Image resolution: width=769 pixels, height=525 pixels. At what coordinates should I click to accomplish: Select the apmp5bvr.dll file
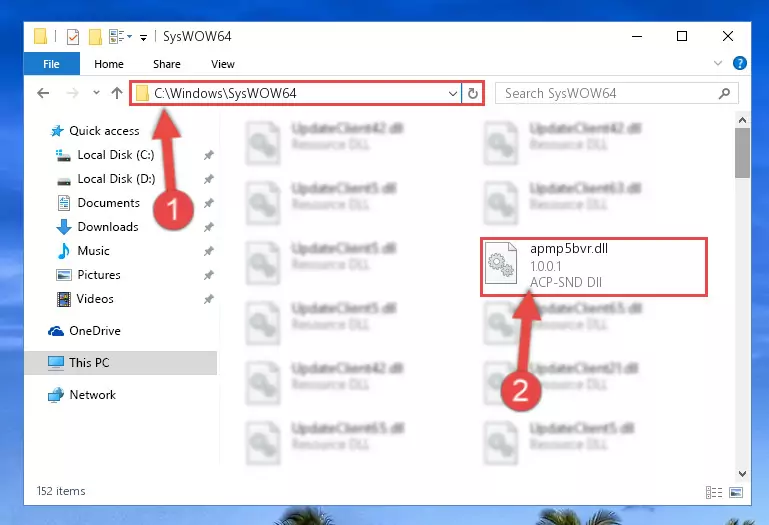593,266
